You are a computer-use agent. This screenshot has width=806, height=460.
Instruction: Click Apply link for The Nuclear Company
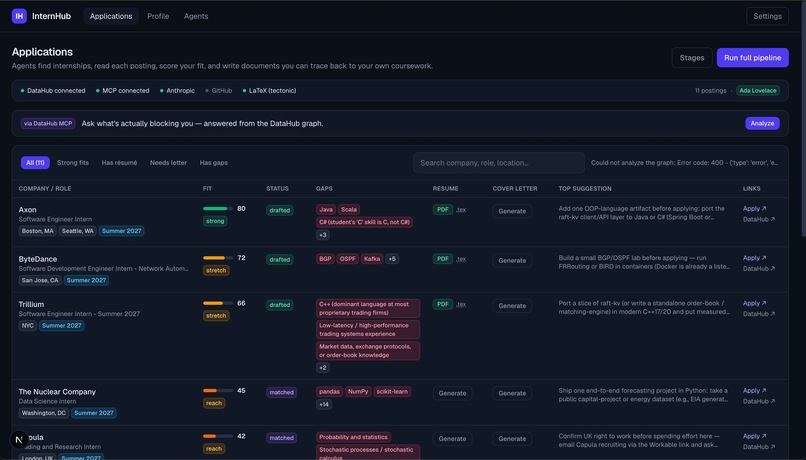[x=754, y=390]
